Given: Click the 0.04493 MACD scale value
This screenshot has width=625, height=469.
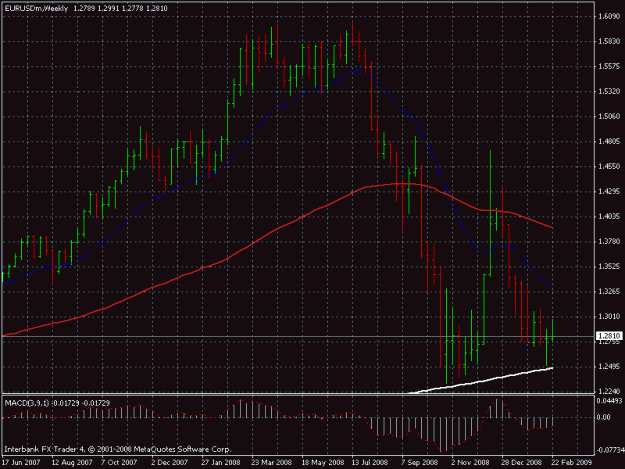Looking at the screenshot, I should coord(610,400).
